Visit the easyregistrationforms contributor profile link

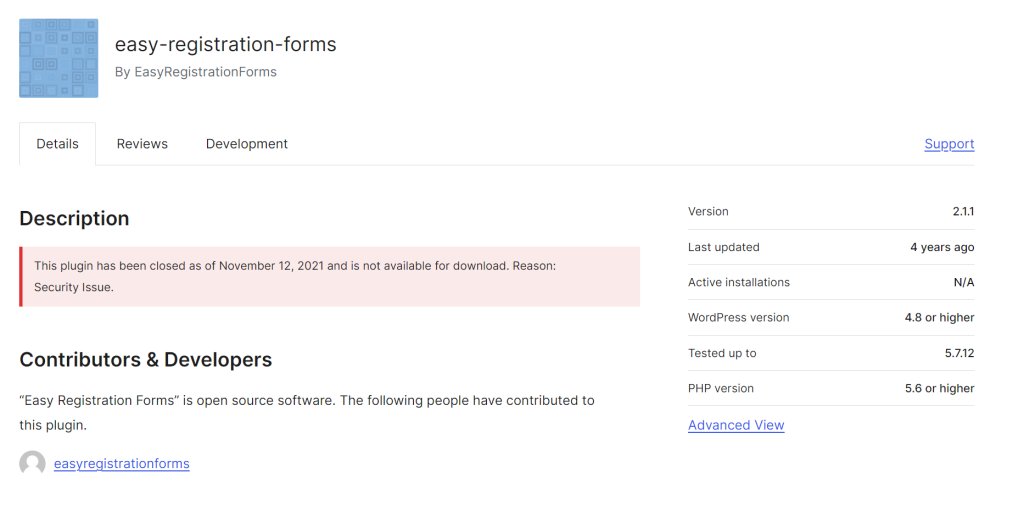coord(121,463)
